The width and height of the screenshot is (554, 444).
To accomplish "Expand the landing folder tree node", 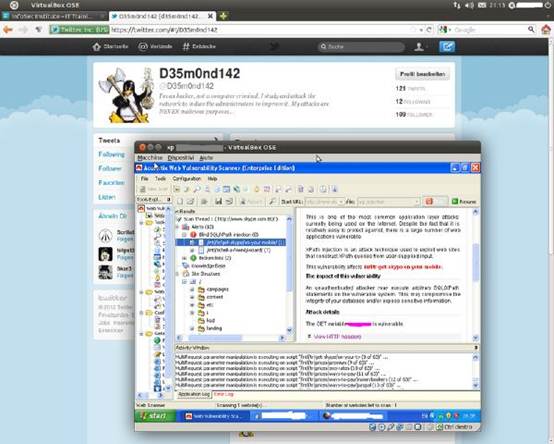I will pyautogui.click(x=192, y=328).
